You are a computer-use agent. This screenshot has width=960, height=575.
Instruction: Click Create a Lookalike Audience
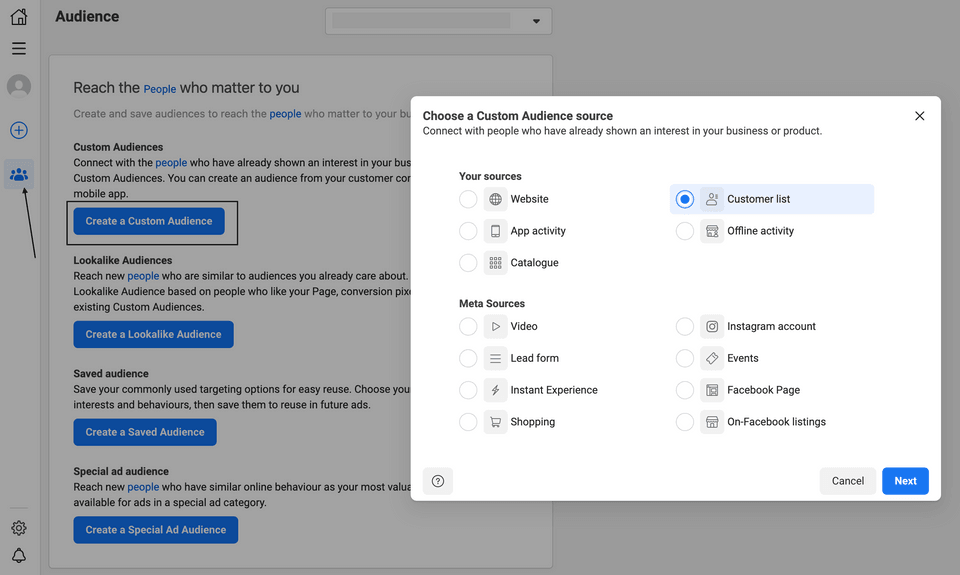(x=153, y=334)
